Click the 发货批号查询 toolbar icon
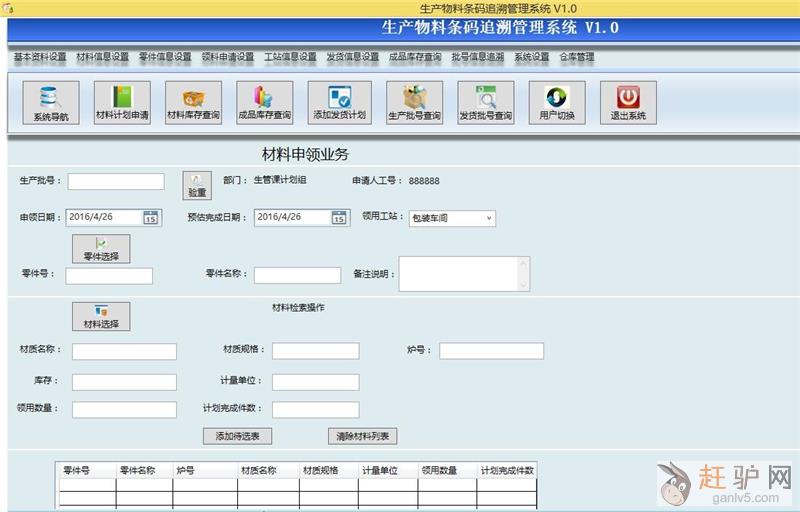Image resolution: width=800 pixels, height=512 pixels. tap(485, 103)
